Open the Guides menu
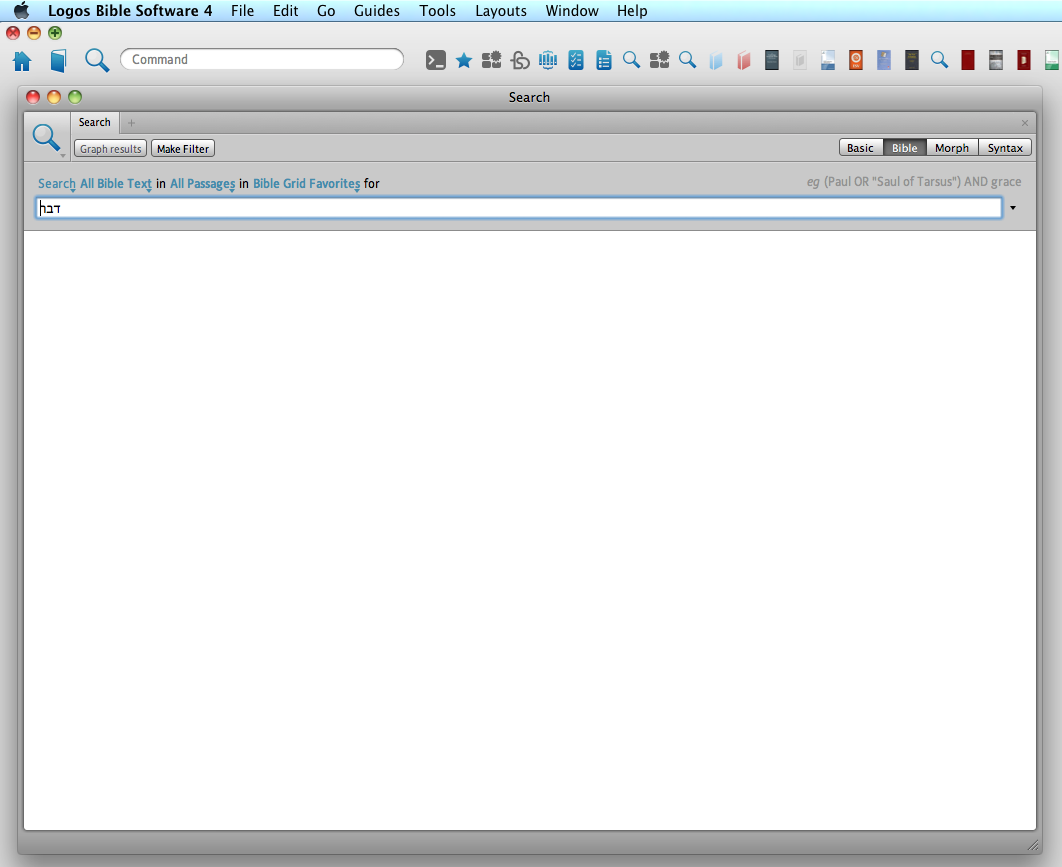Image resolution: width=1062 pixels, height=867 pixels. click(377, 11)
